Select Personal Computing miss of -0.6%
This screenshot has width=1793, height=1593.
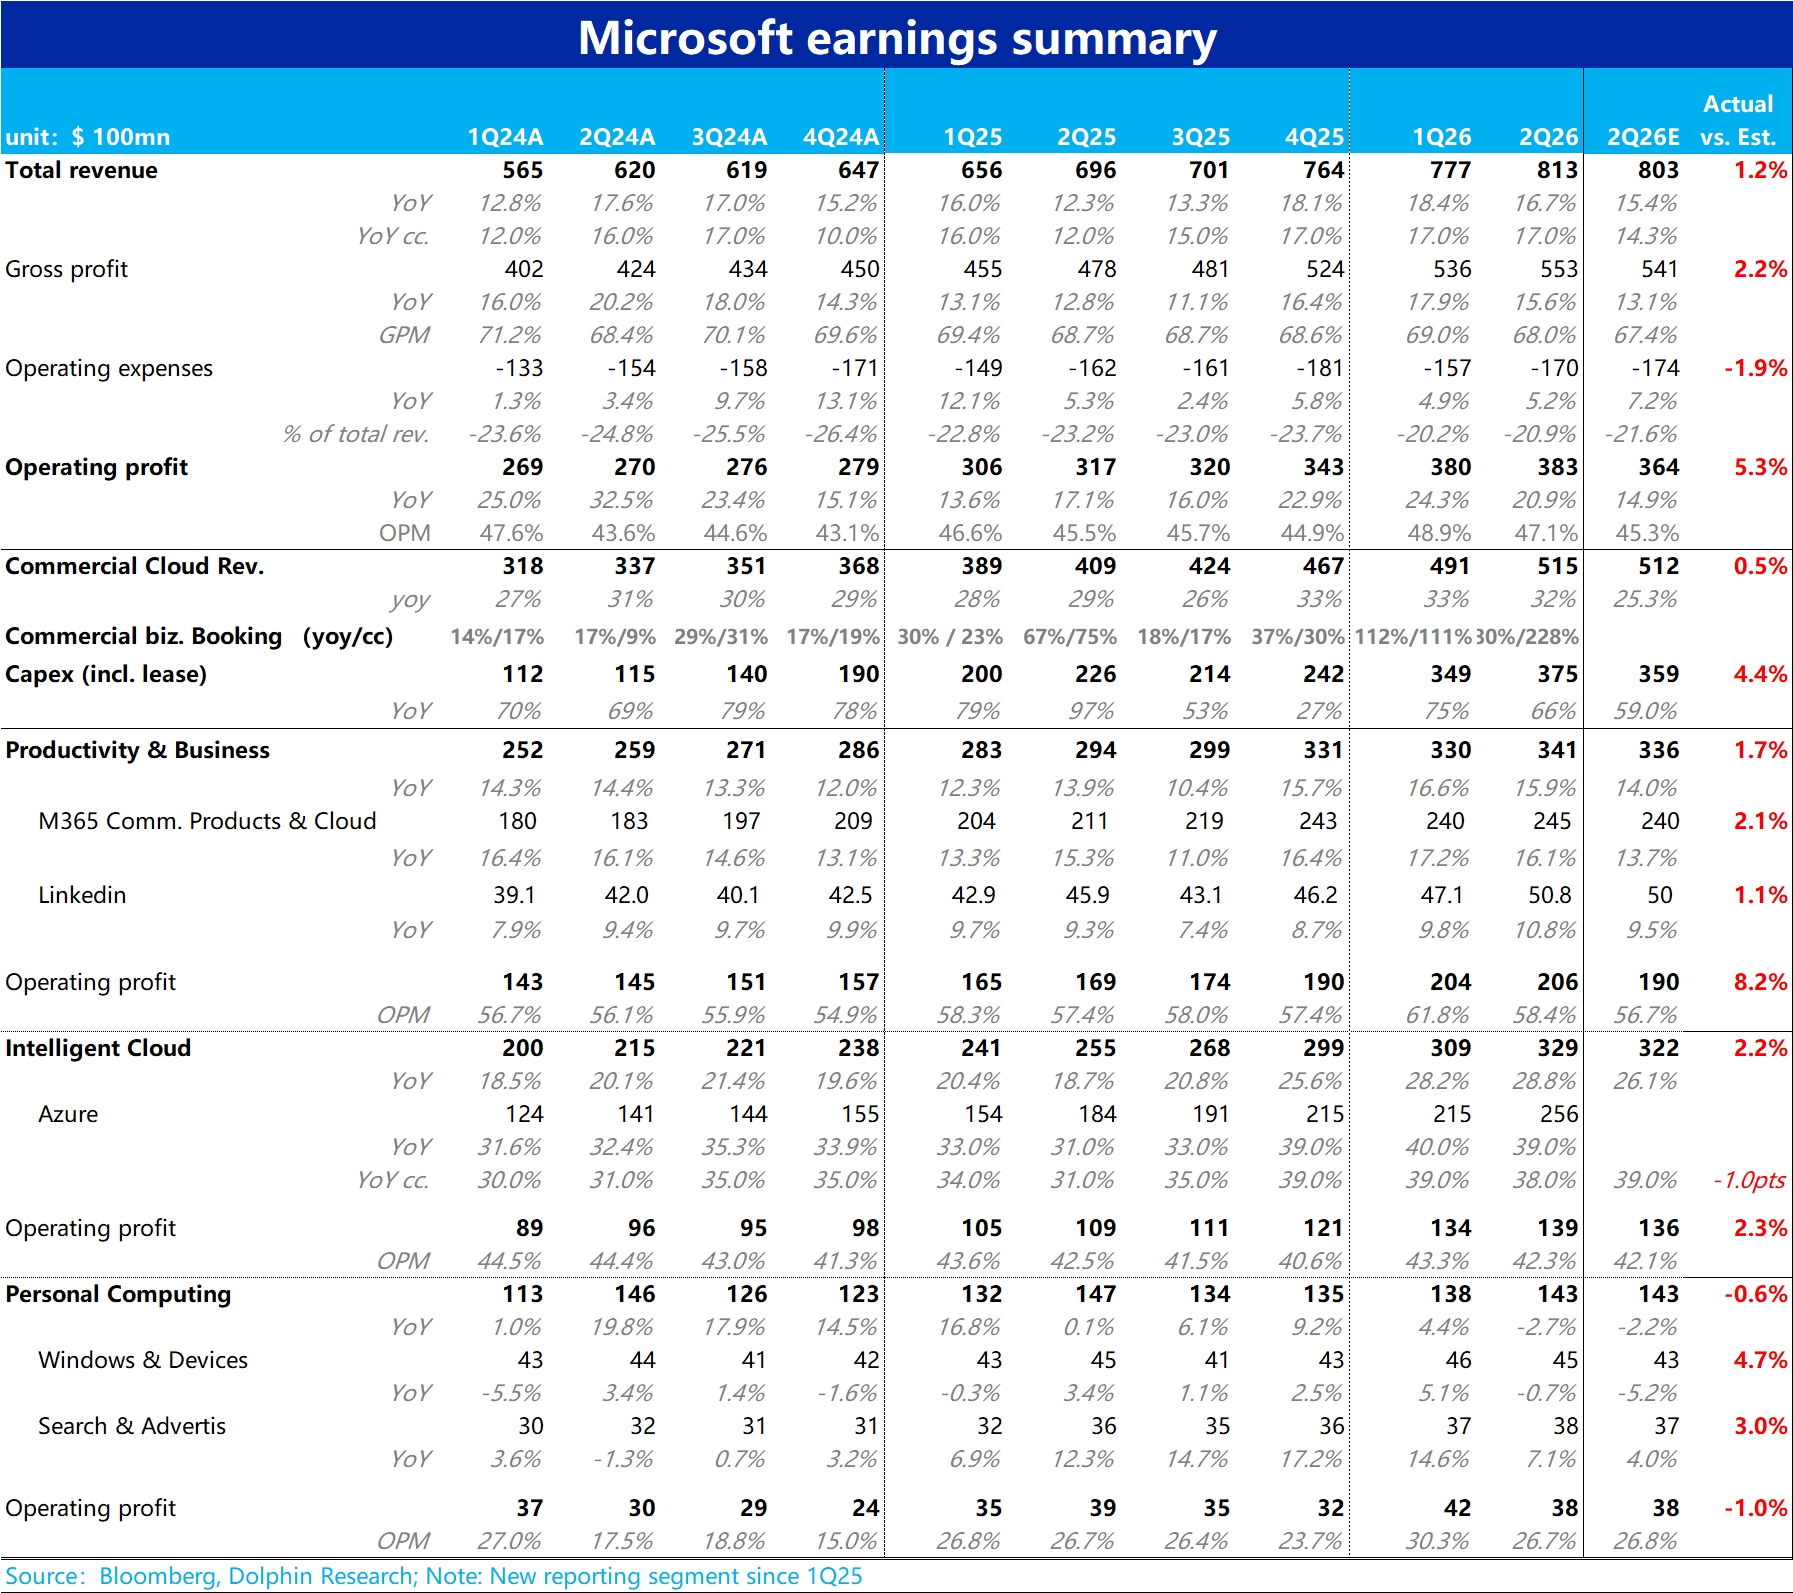tap(1756, 1294)
